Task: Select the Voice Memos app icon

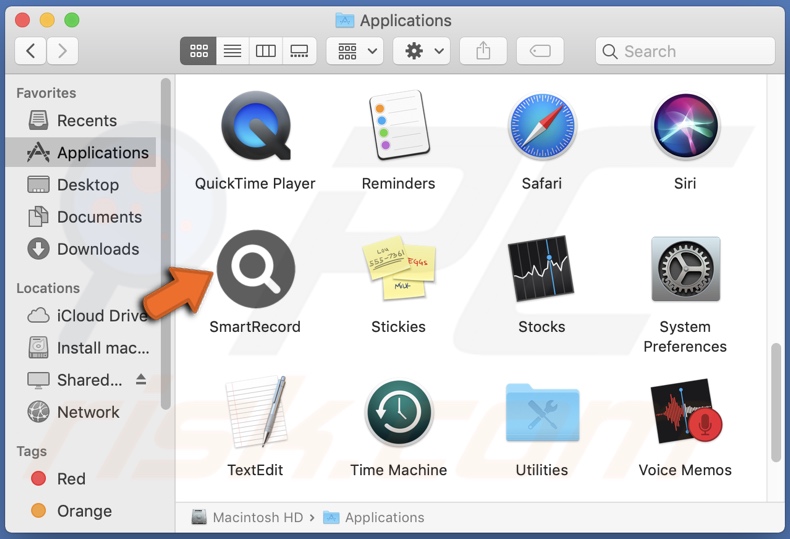Action: coord(685,412)
